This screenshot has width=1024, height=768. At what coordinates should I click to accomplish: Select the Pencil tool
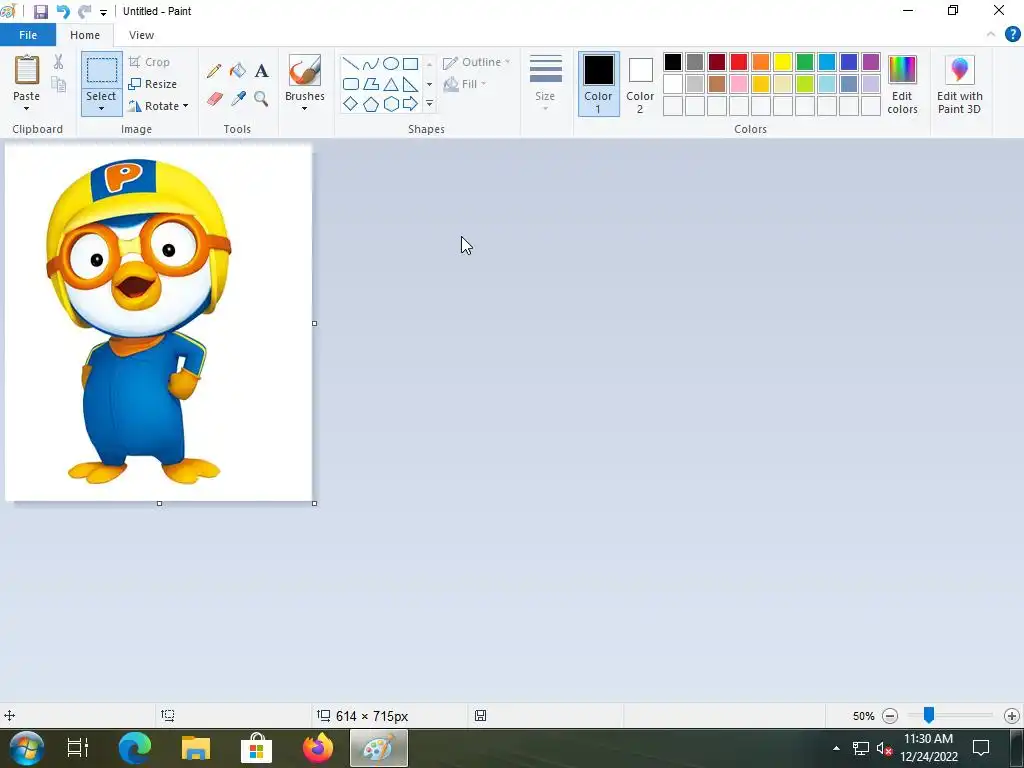(x=214, y=71)
